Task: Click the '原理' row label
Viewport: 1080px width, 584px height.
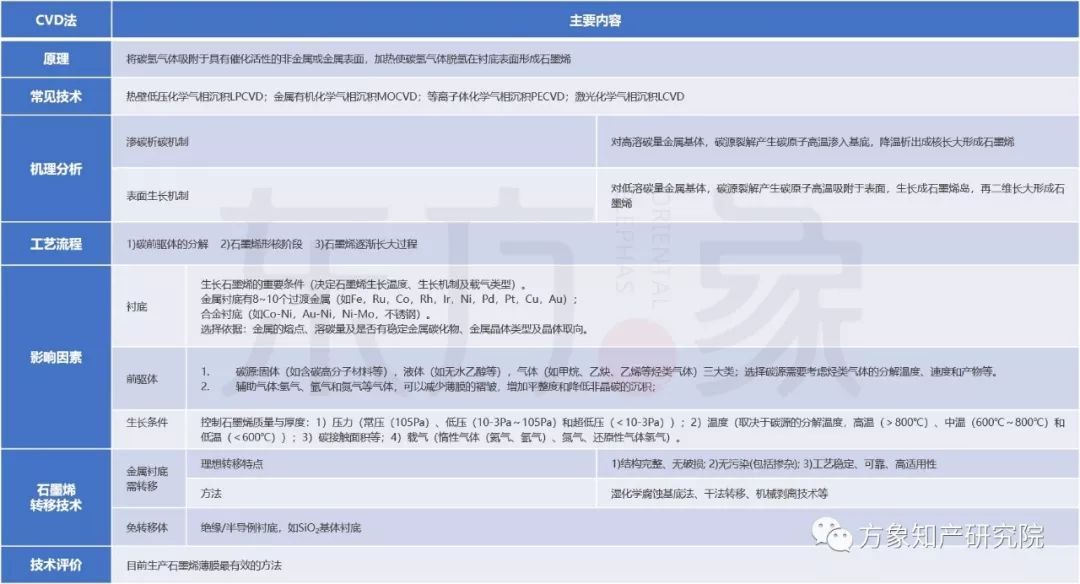Action: 56,59
